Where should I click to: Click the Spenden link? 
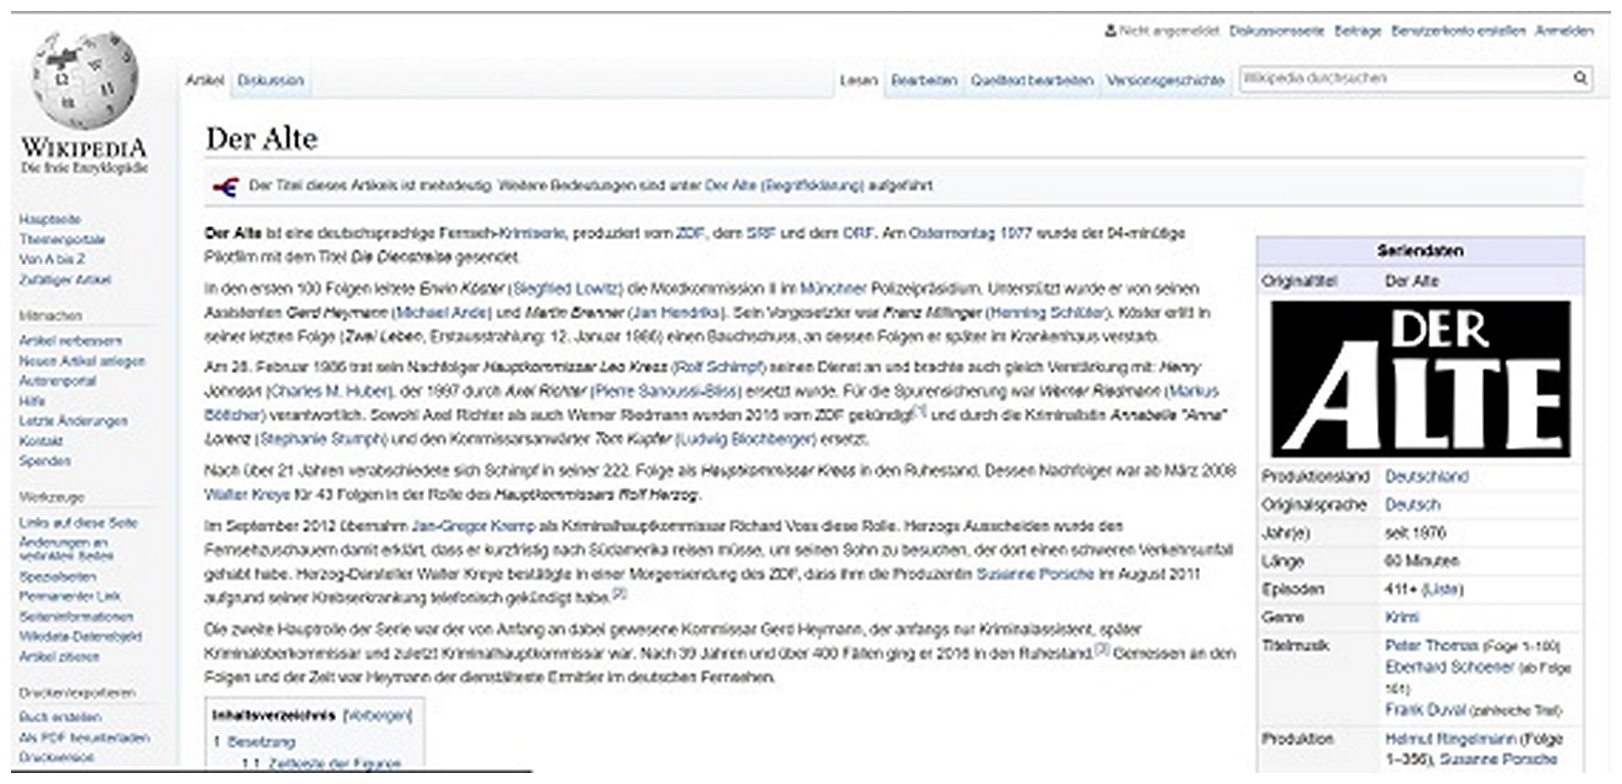point(45,461)
